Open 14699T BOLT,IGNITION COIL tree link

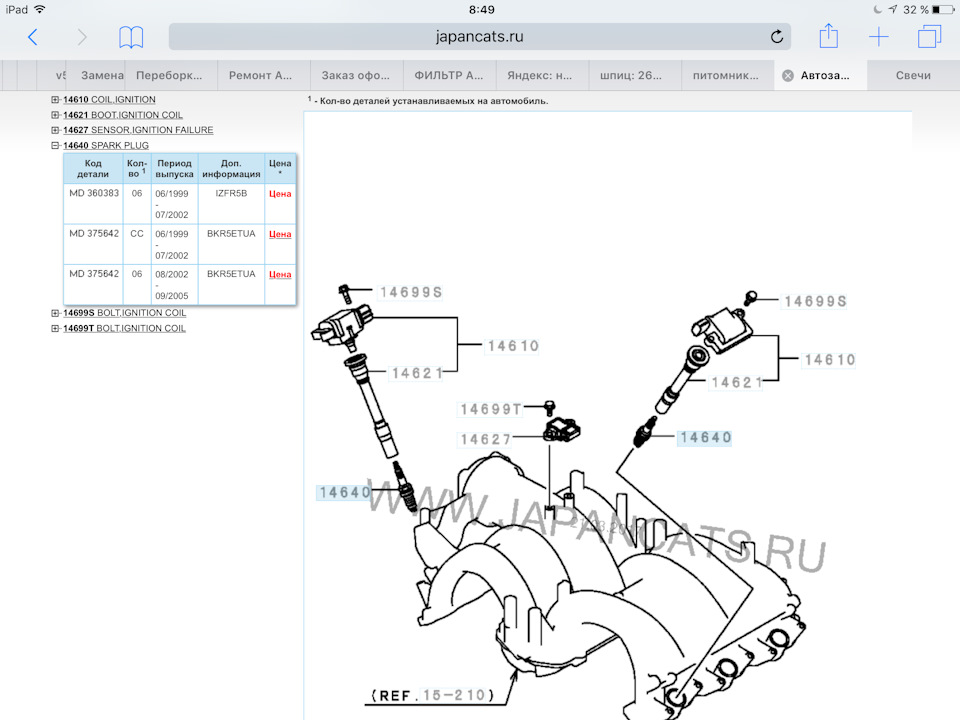coord(124,328)
